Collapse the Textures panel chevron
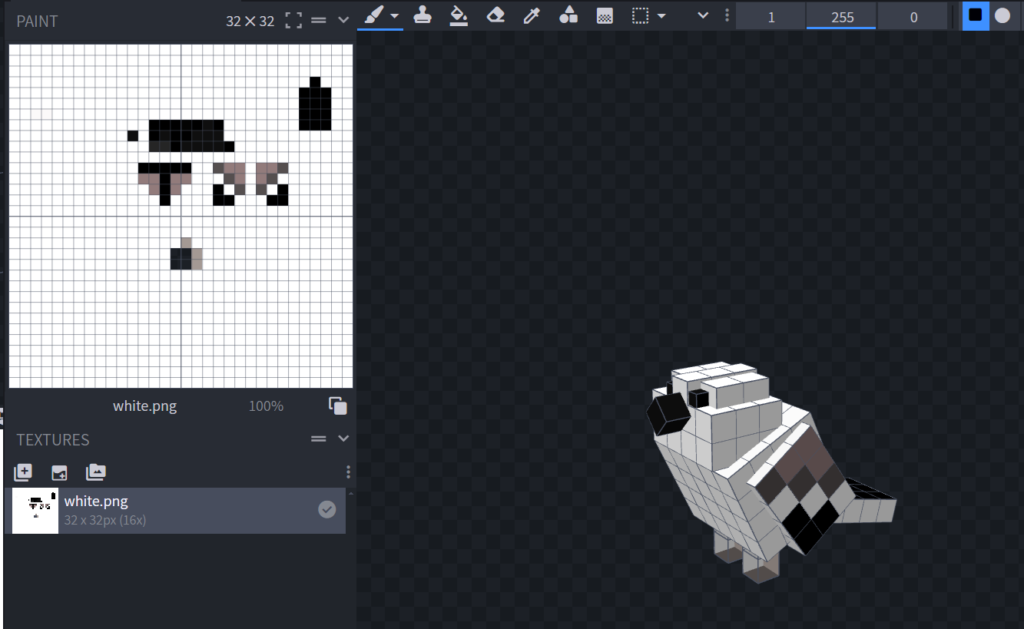 (x=343, y=439)
